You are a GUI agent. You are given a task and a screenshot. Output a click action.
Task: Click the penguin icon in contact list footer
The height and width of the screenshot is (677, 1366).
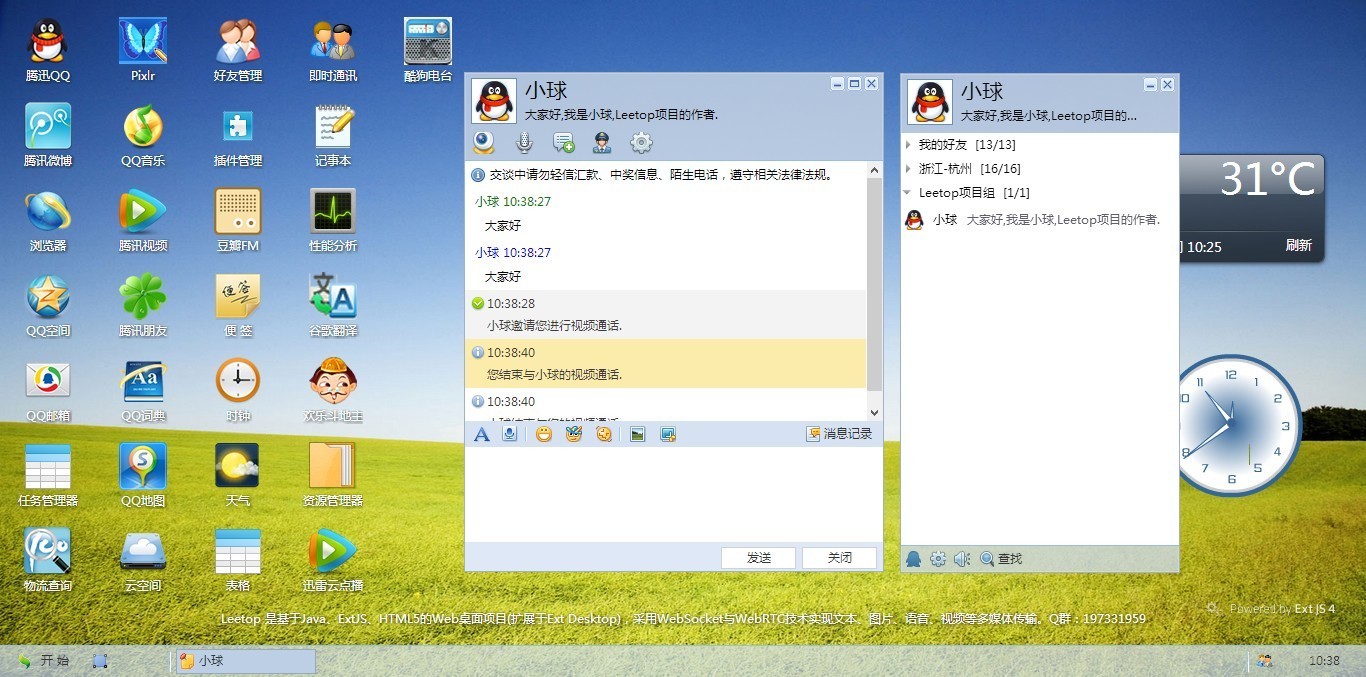click(914, 559)
